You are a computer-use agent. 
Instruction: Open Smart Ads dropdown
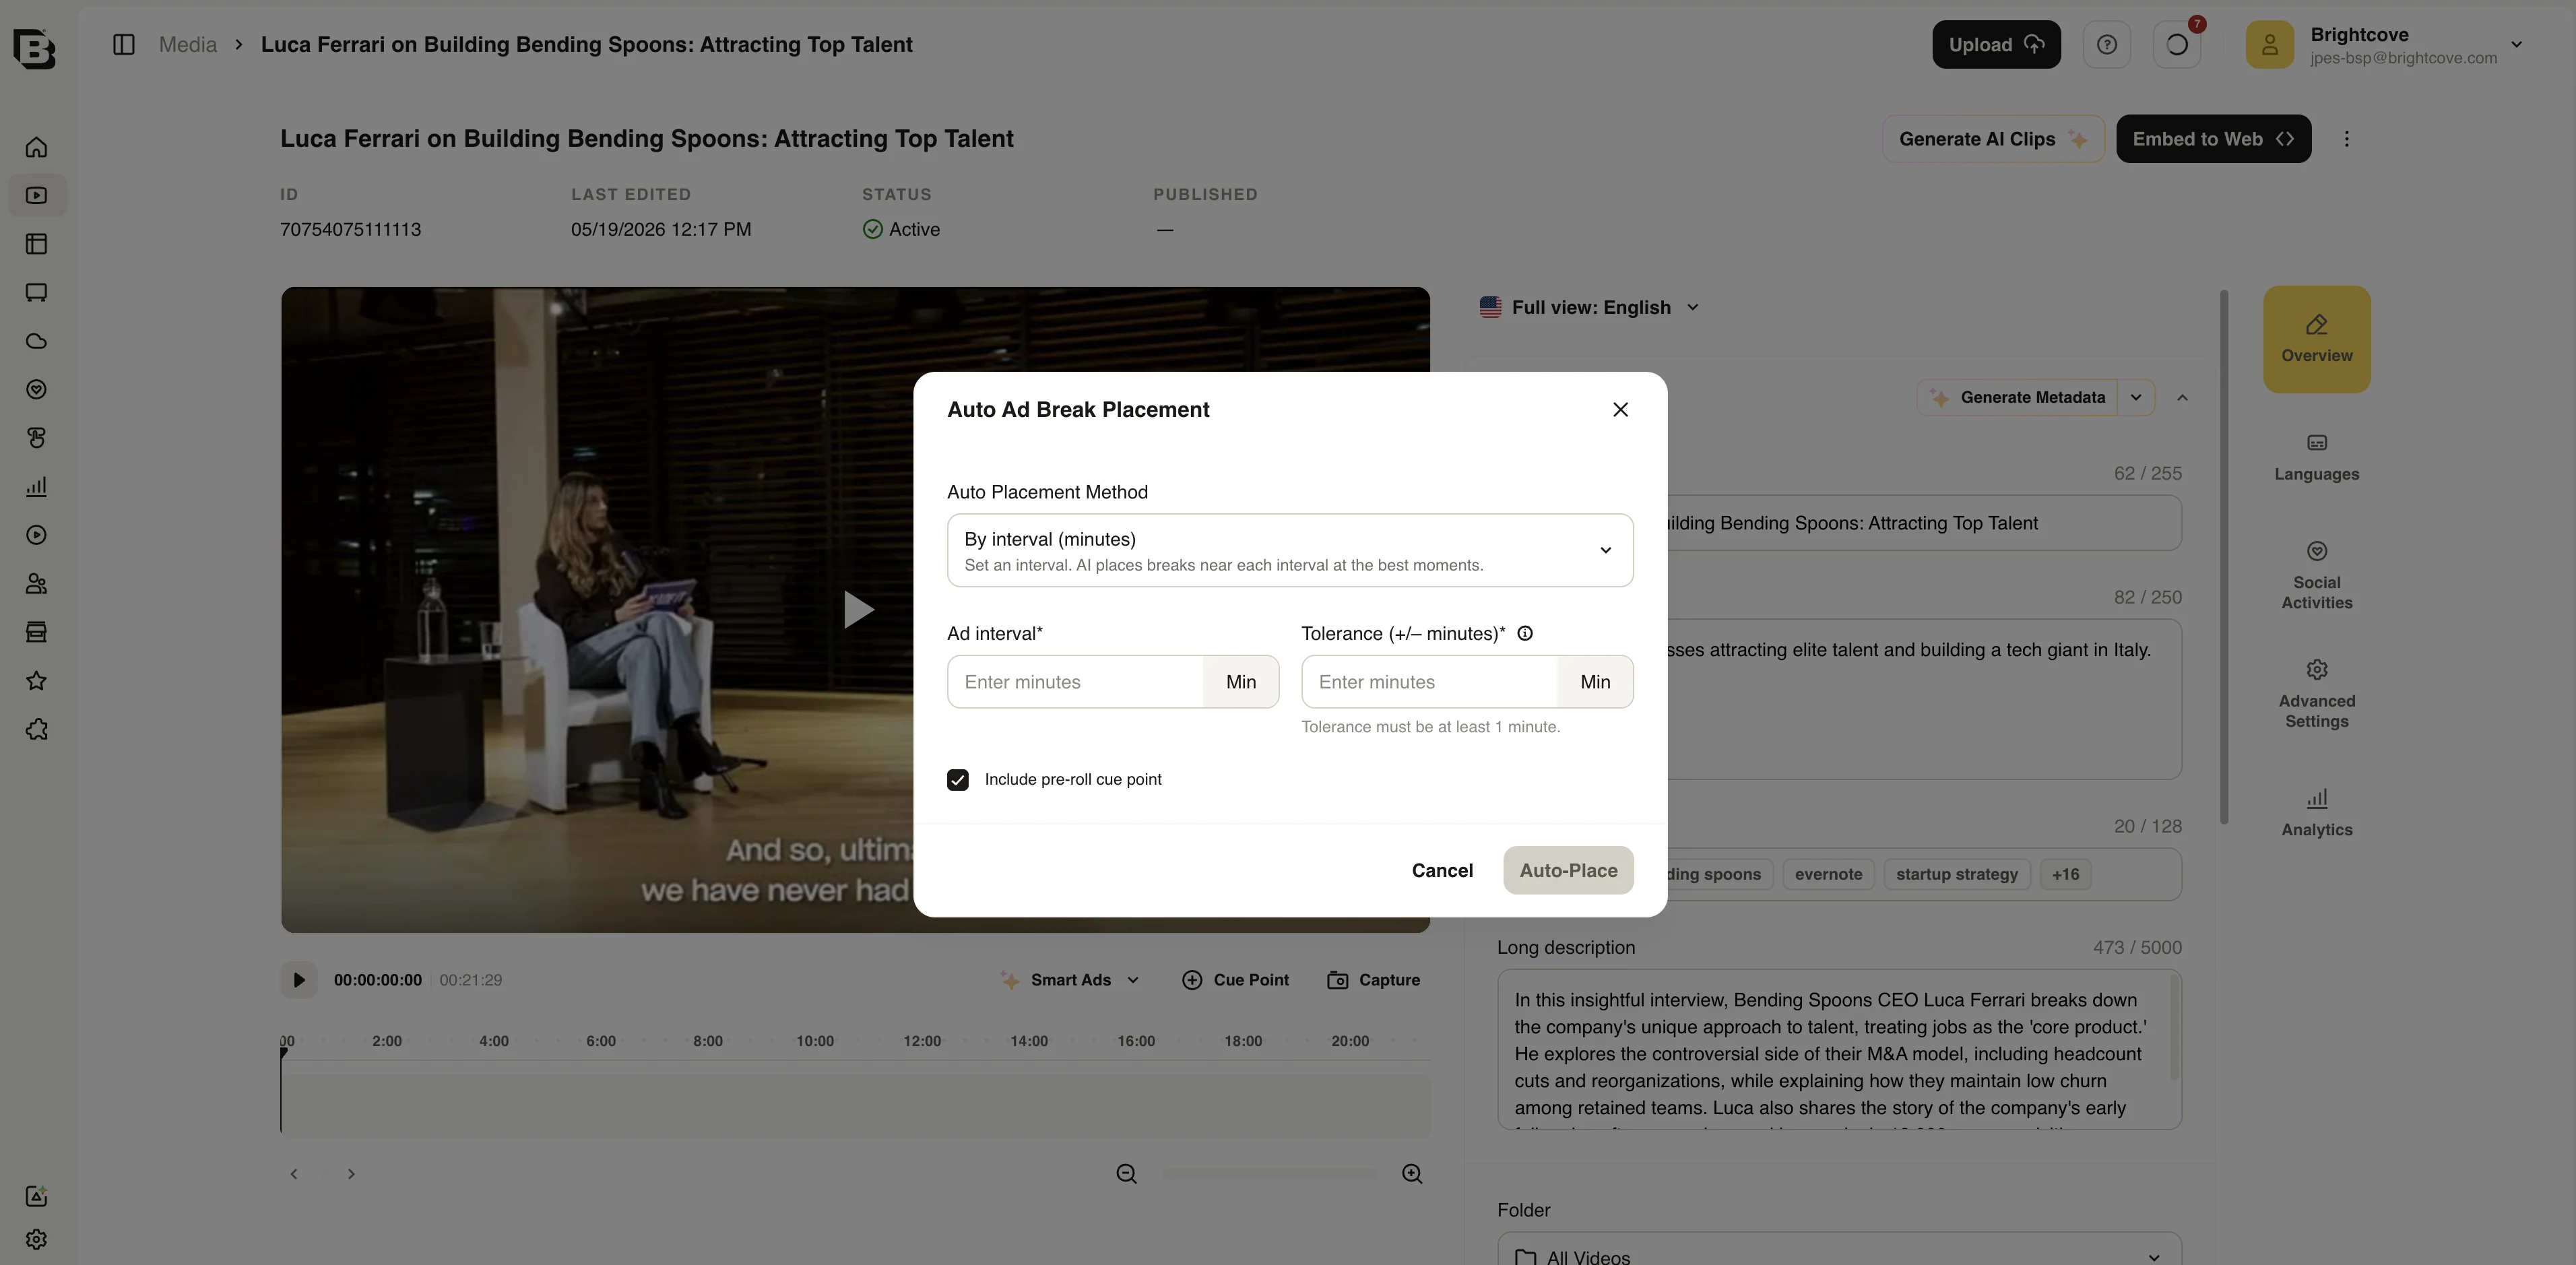[1070, 980]
